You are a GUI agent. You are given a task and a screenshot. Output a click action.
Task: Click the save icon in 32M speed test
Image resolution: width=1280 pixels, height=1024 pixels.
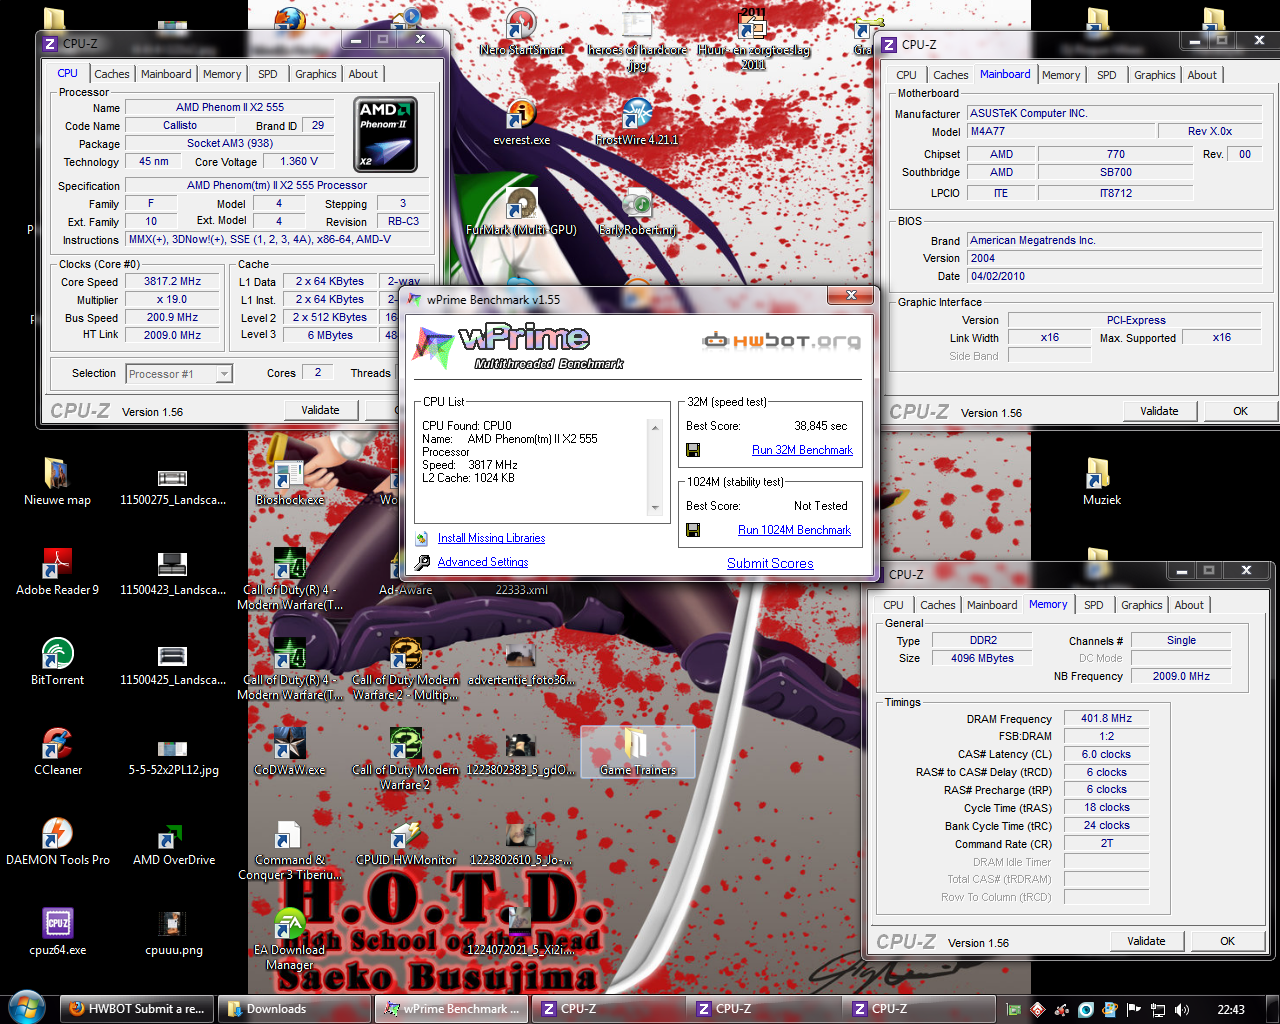click(693, 450)
